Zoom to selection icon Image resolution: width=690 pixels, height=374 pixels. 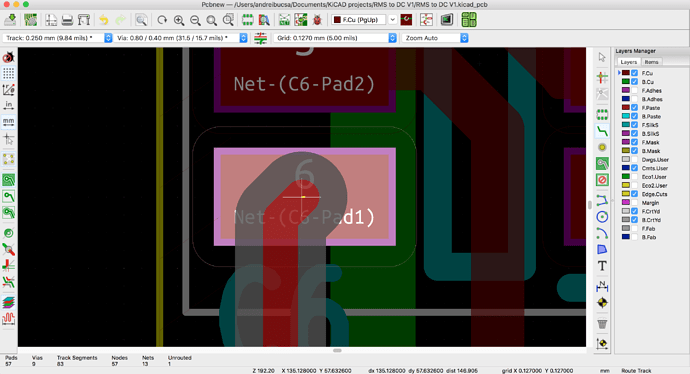pos(228,20)
